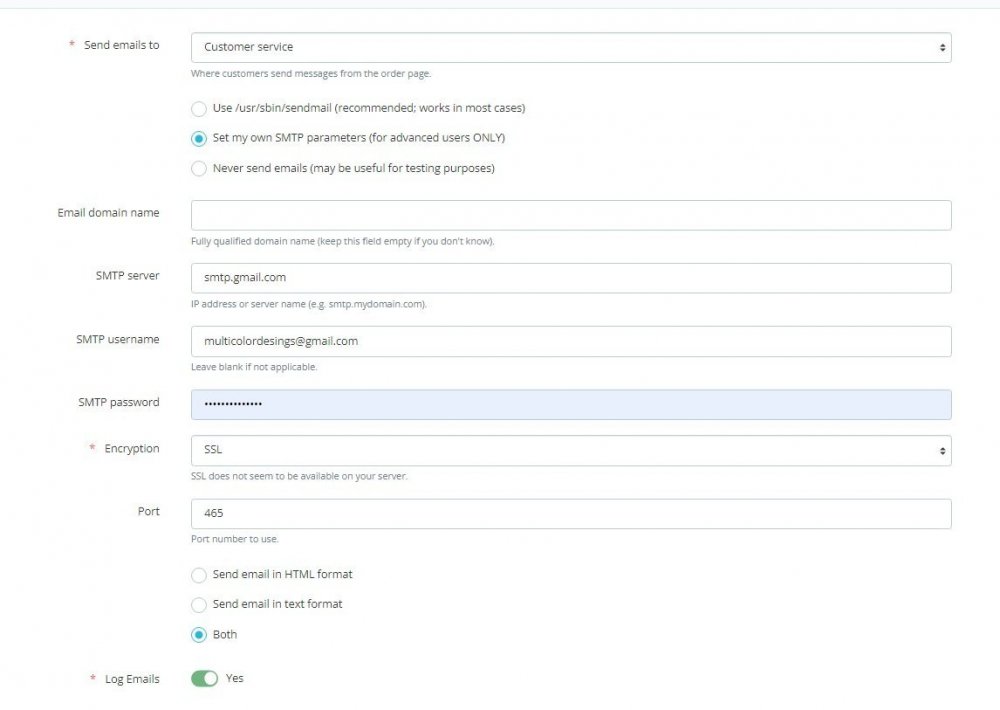The height and width of the screenshot is (710, 1000).
Task: Click the Port number field
Action: (570, 513)
